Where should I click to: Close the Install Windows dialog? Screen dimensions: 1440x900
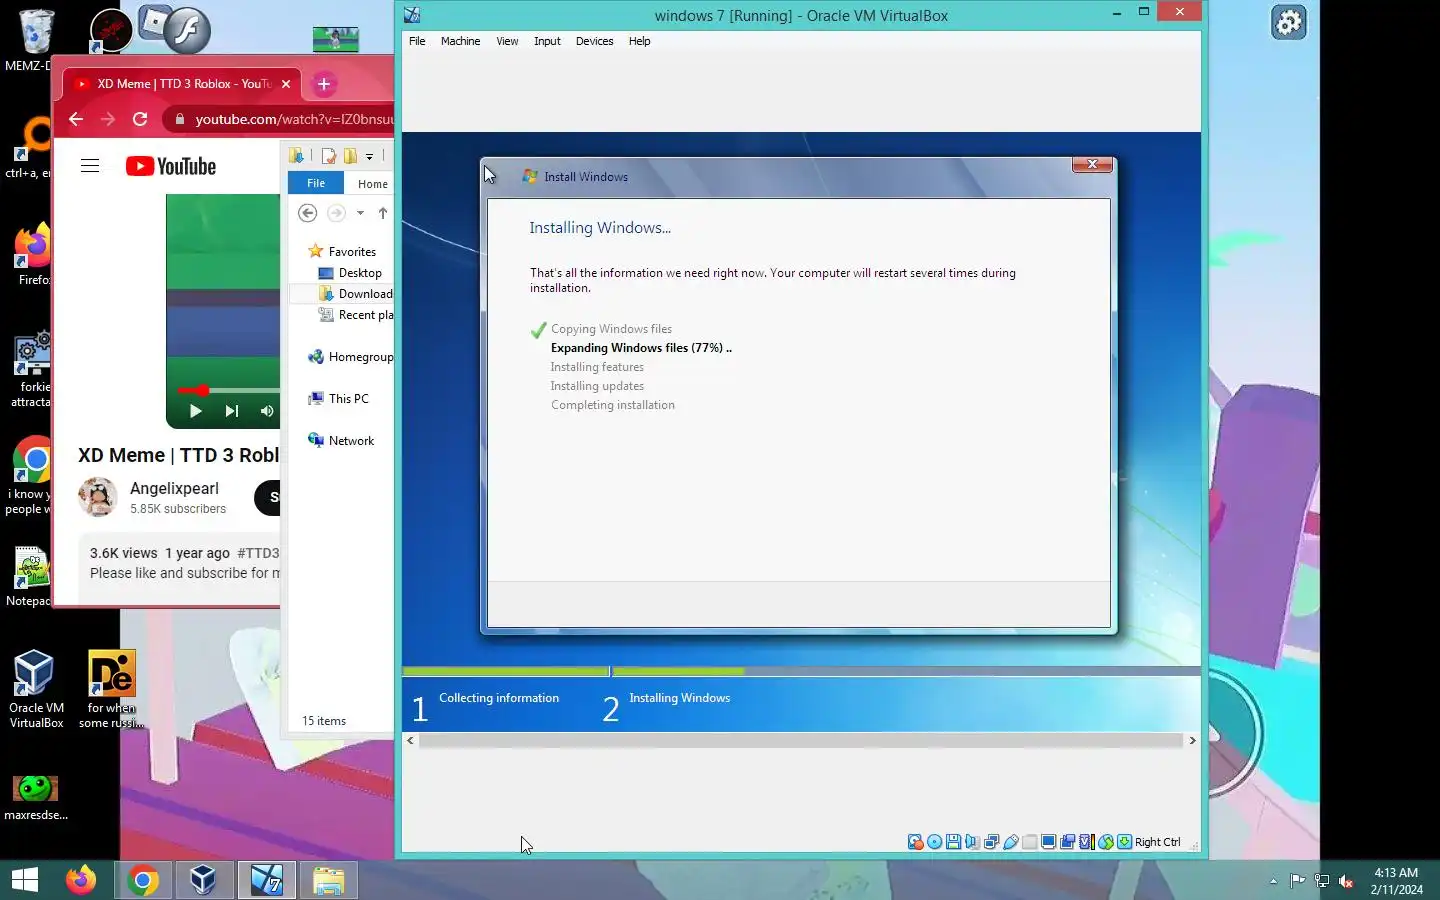pyautogui.click(x=1092, y=164)
